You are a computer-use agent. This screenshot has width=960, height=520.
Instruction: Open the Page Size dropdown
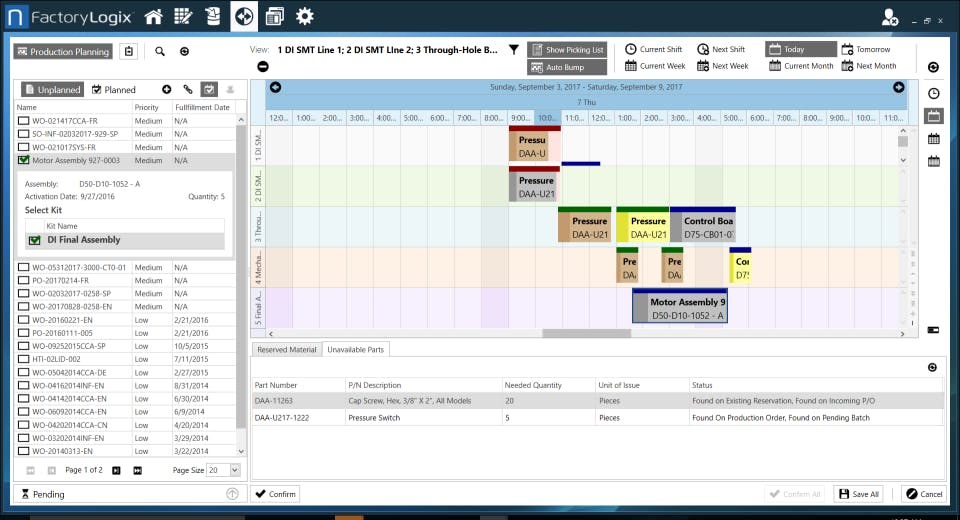click(x=234, y=470)
